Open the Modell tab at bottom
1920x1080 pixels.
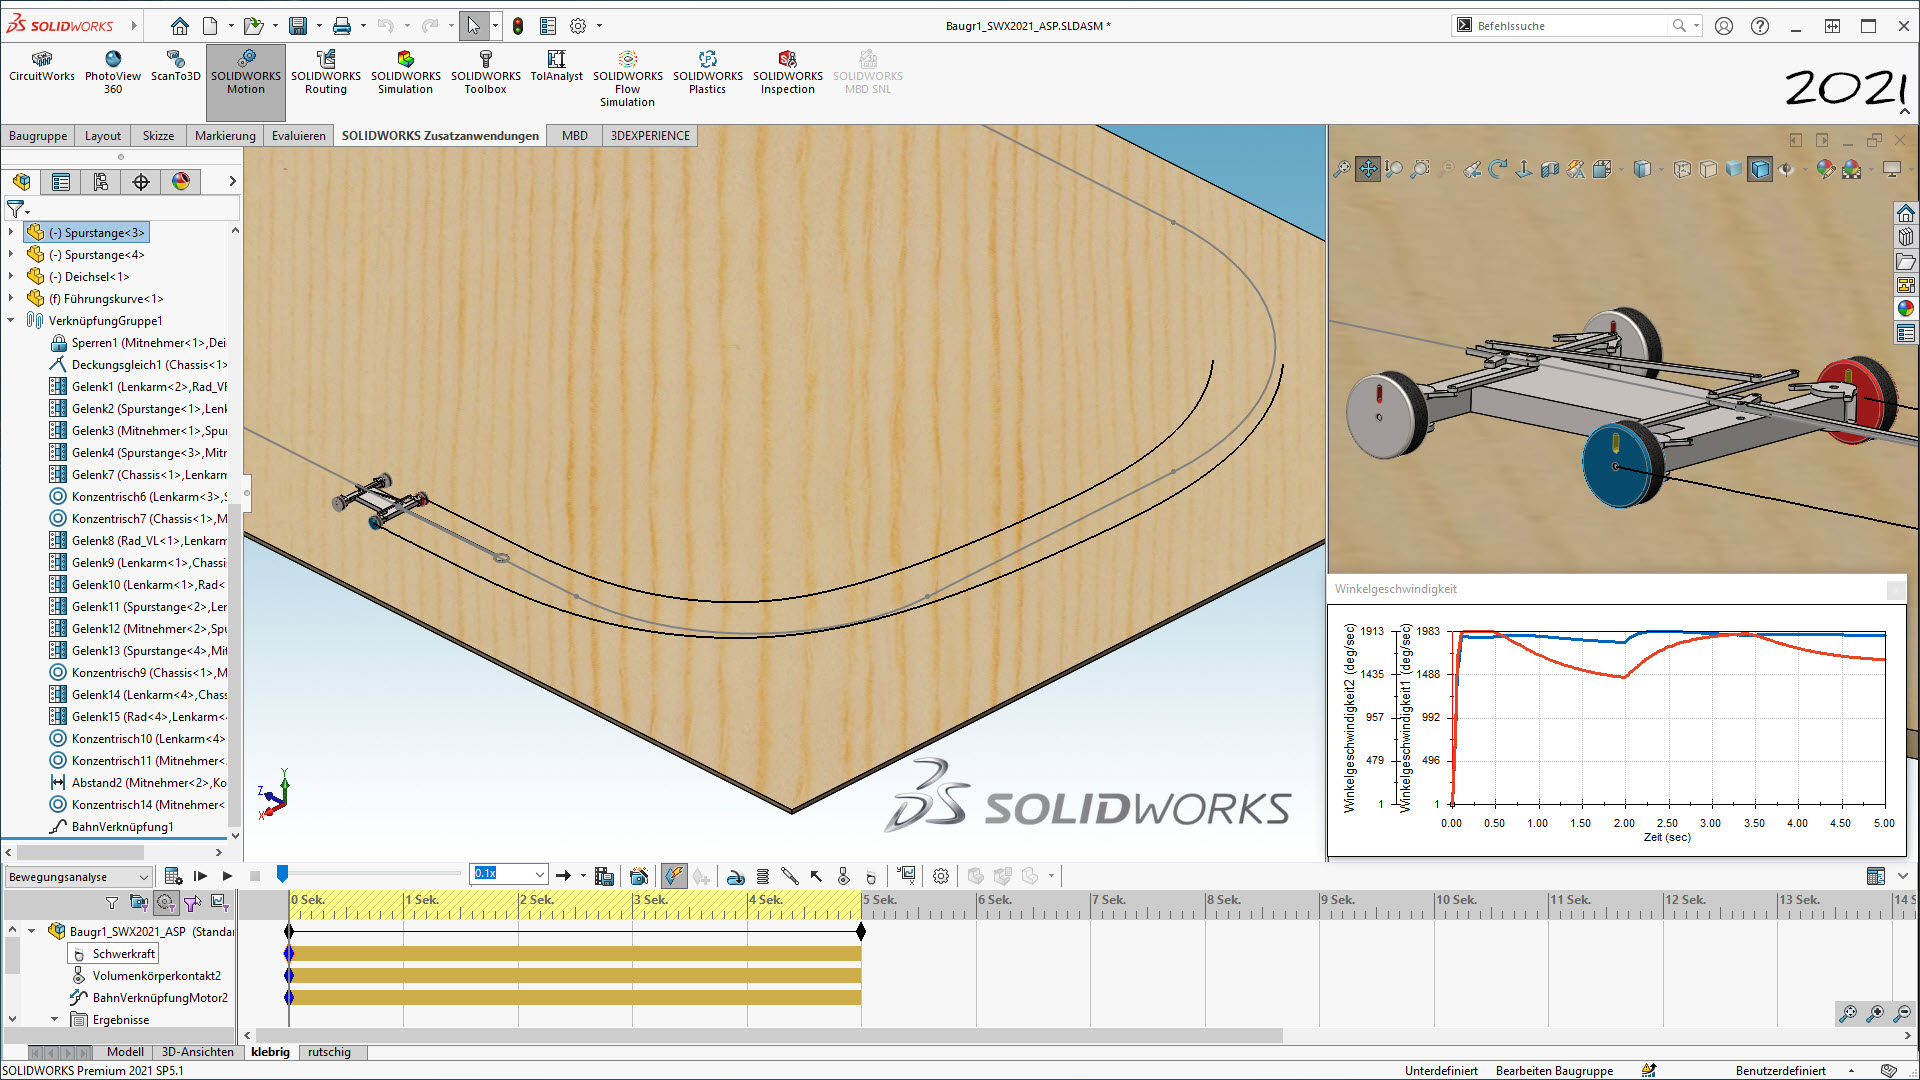pos(125,1052)
